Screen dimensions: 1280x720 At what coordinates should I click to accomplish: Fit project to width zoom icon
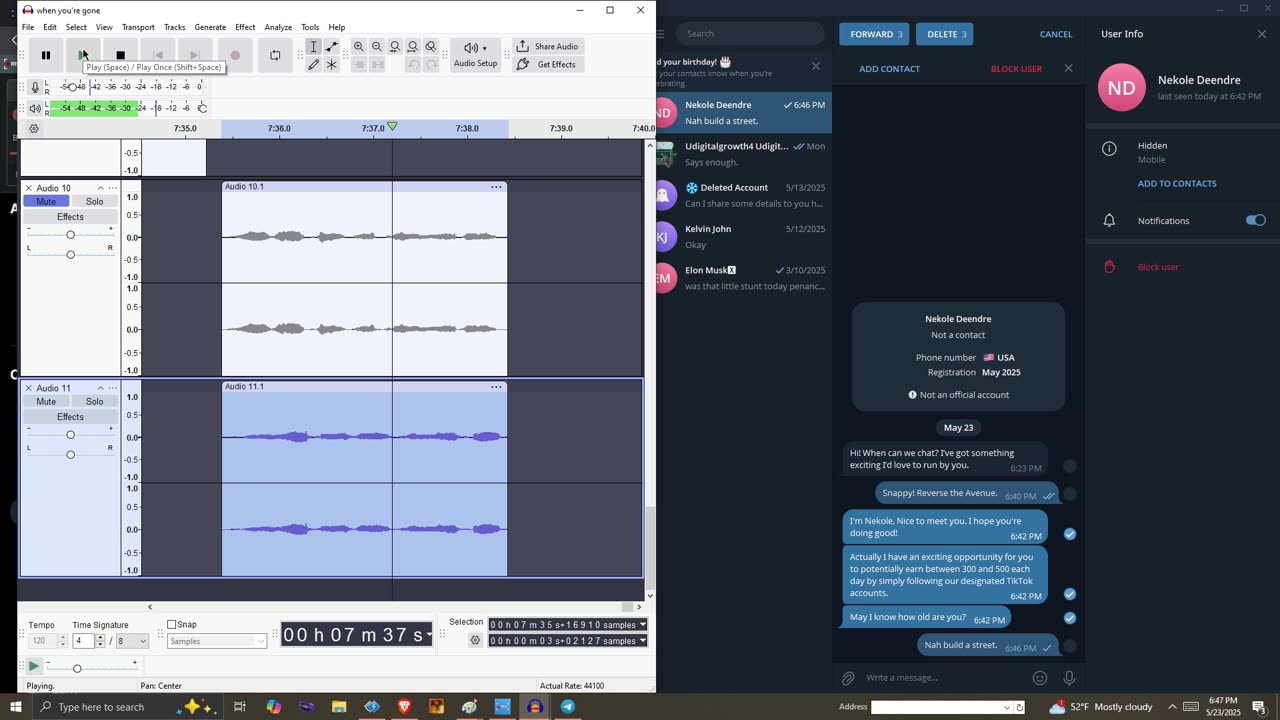point(413,47)
